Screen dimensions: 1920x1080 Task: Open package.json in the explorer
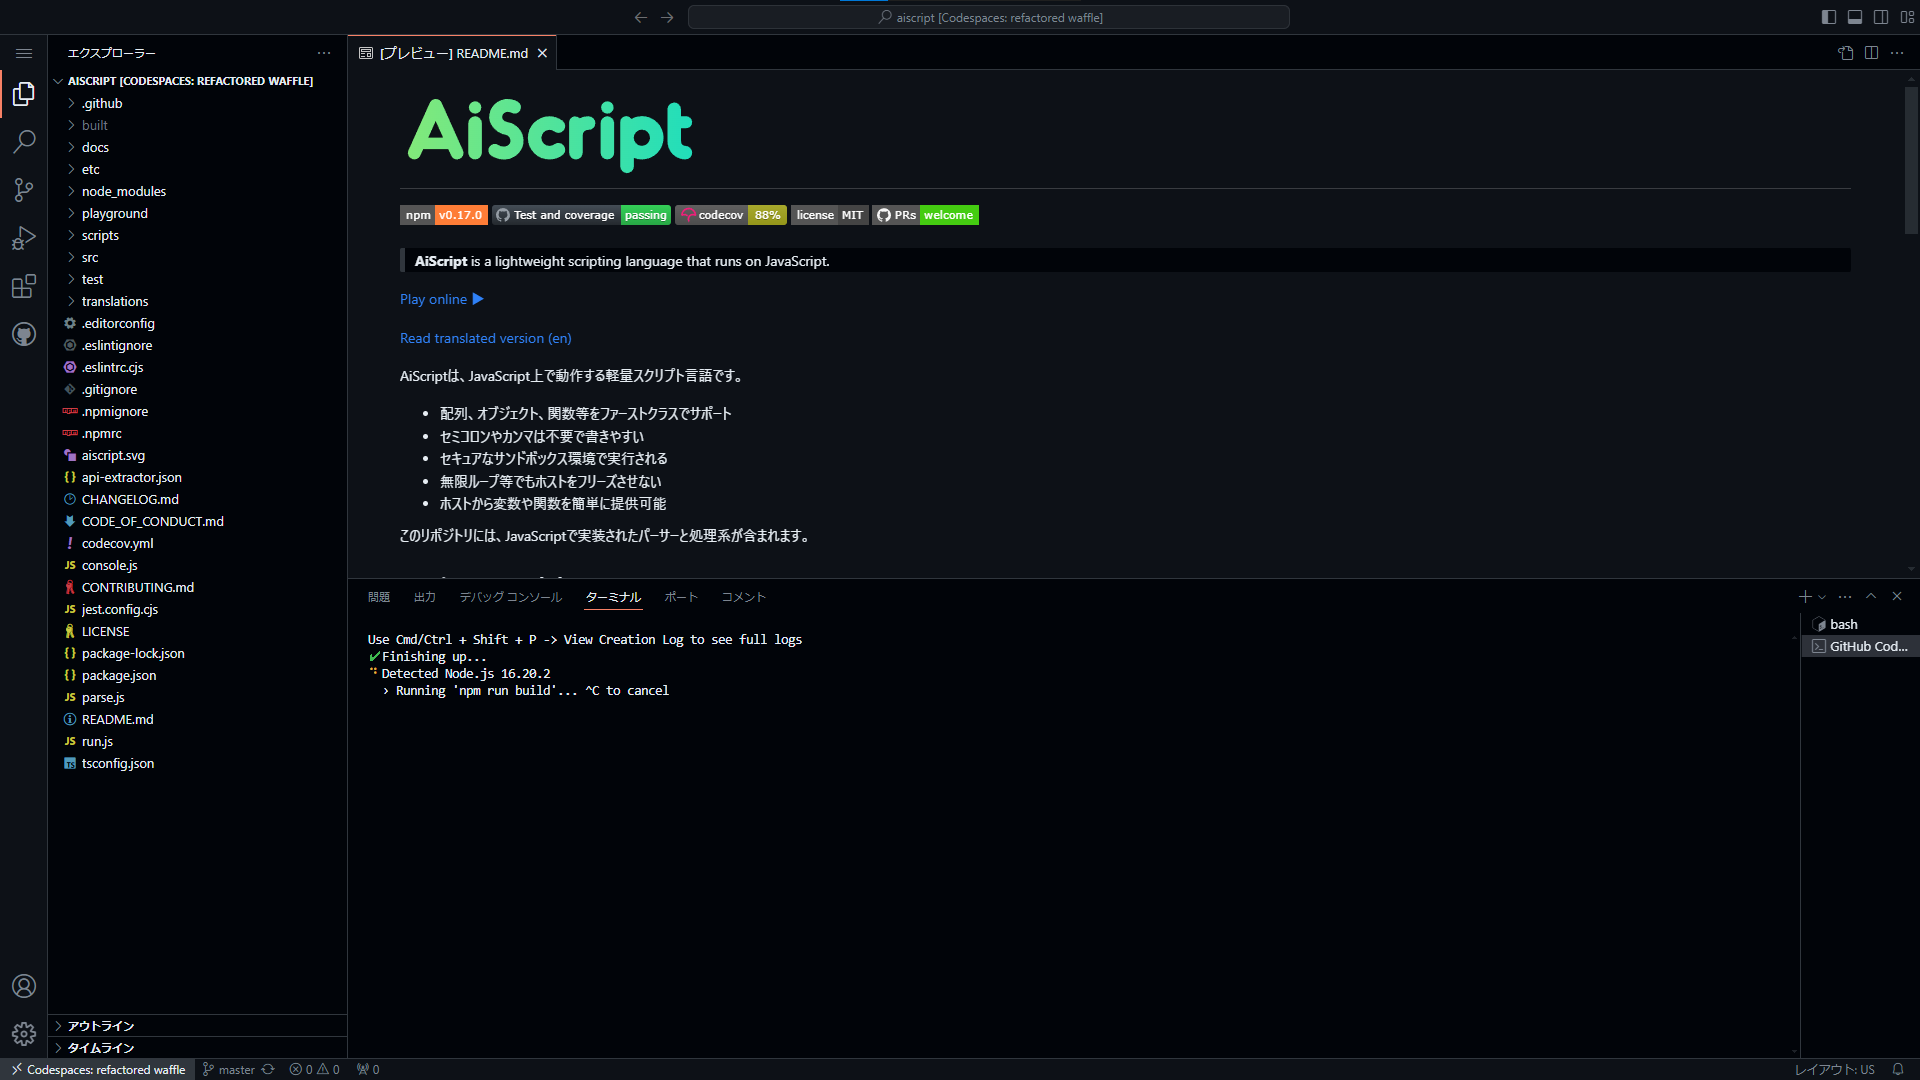118,675
